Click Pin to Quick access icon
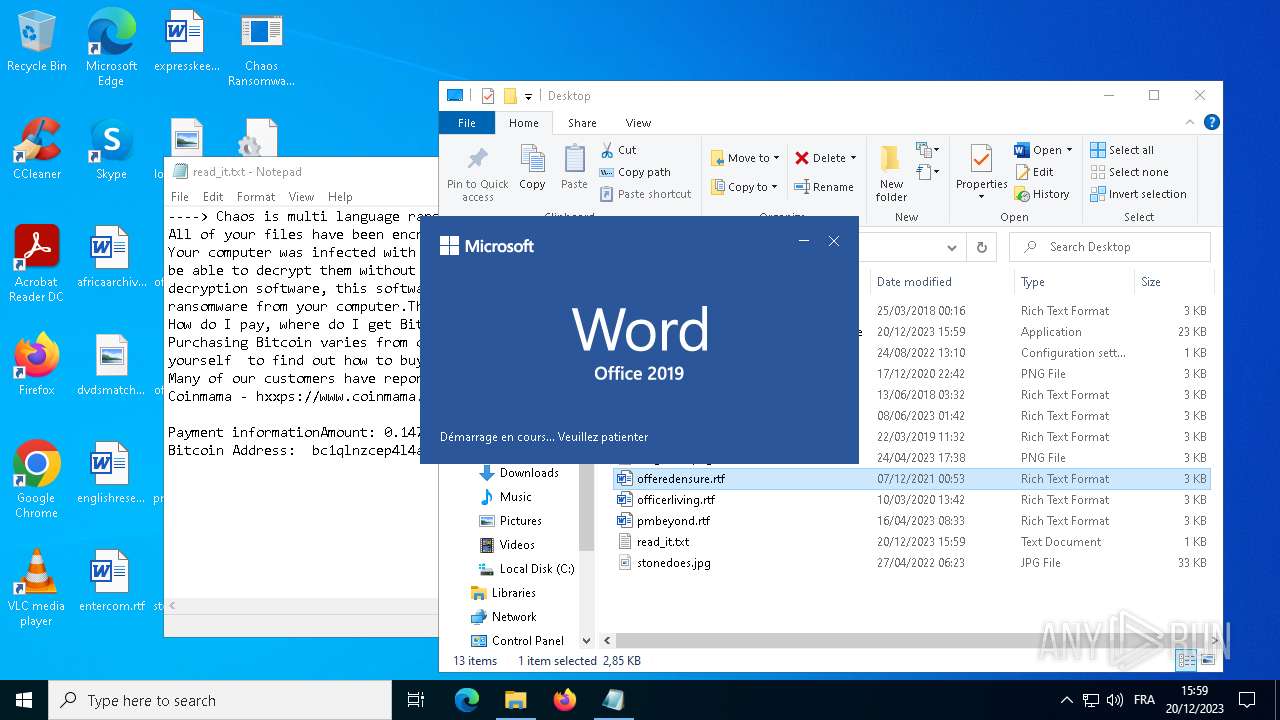 pyautogui.click(x=477, y=174)
